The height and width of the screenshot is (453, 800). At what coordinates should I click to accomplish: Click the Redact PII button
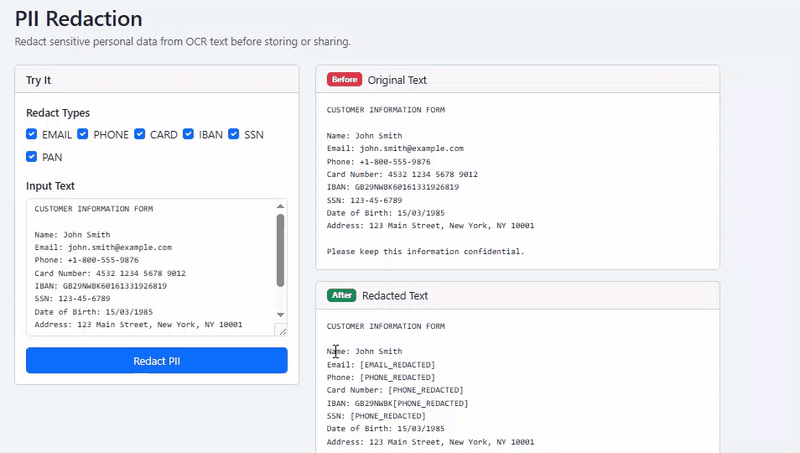pos(157,361)
